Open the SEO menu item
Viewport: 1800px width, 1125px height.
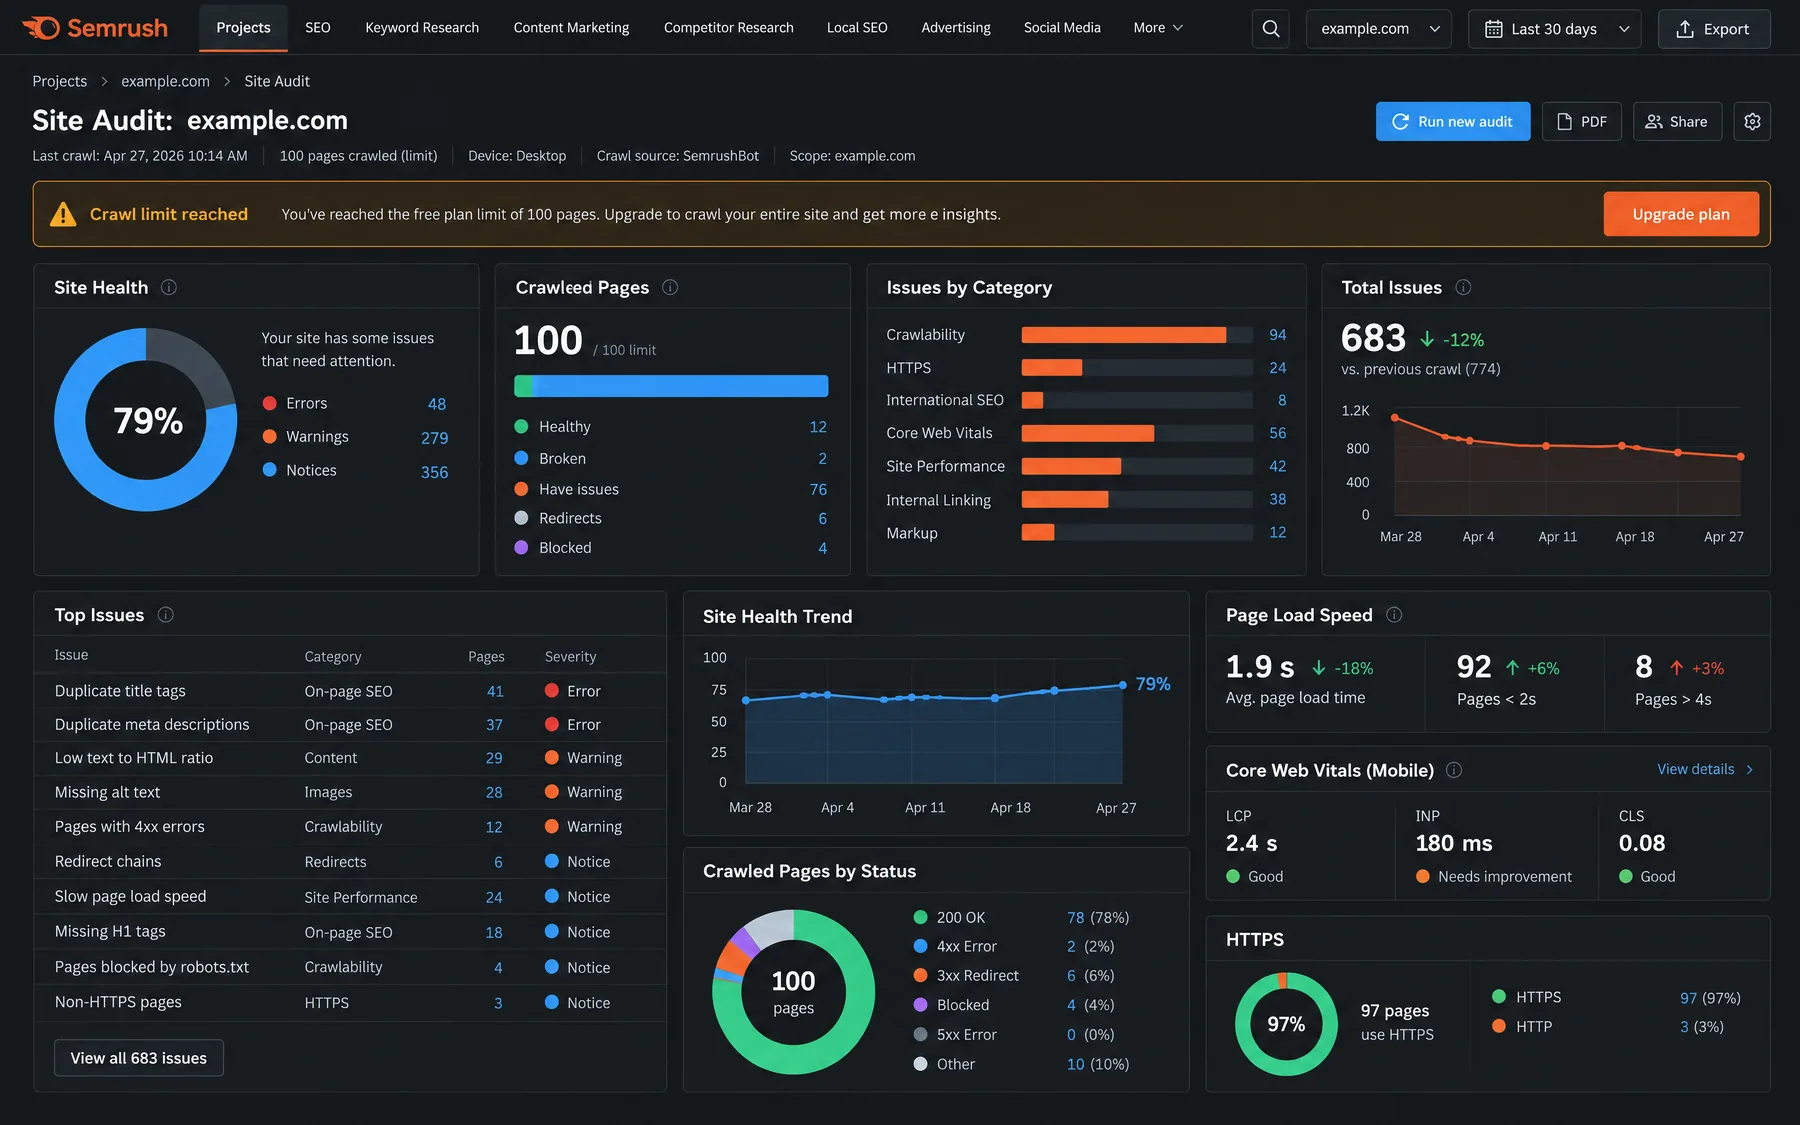pyautogui.click(x=318, y=28)
